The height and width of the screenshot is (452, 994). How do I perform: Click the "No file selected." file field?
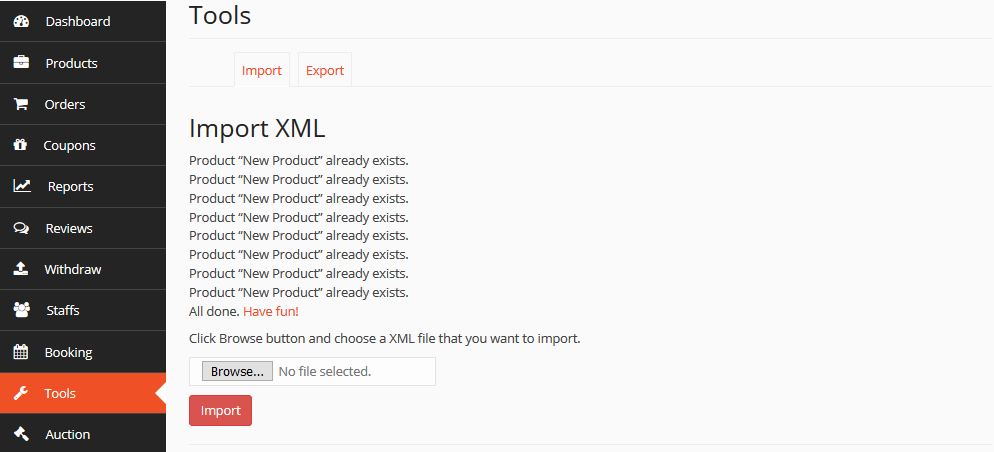(x=324, y=371)
